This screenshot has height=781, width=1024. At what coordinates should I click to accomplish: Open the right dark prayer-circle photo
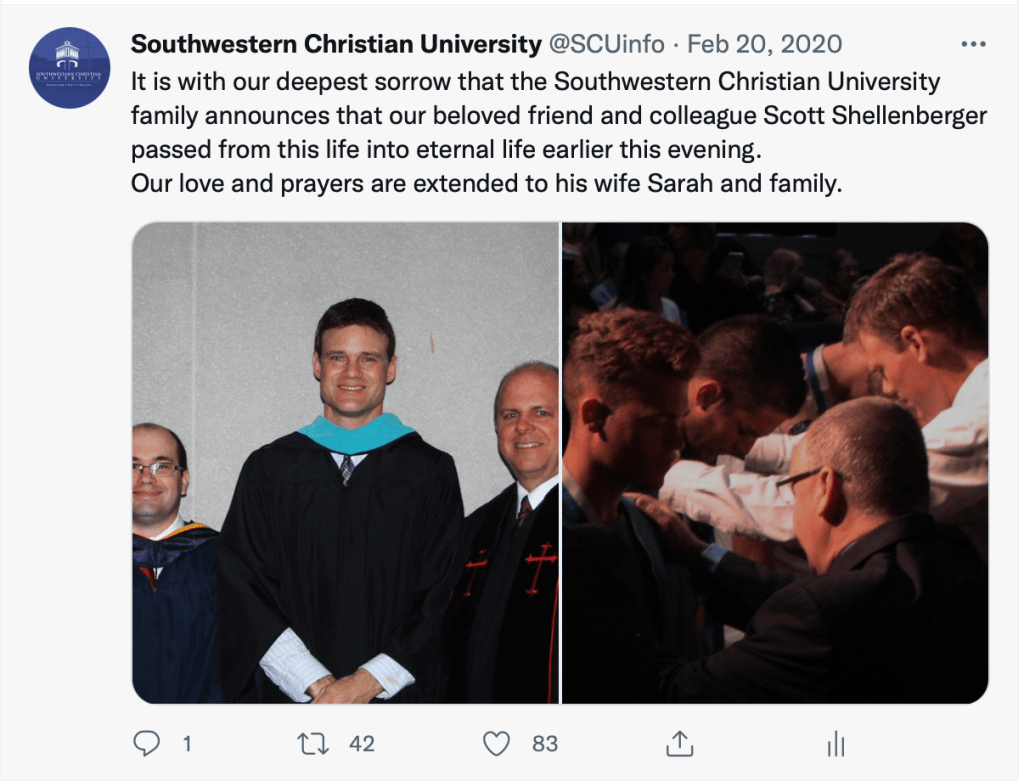[x=775, y=462]
